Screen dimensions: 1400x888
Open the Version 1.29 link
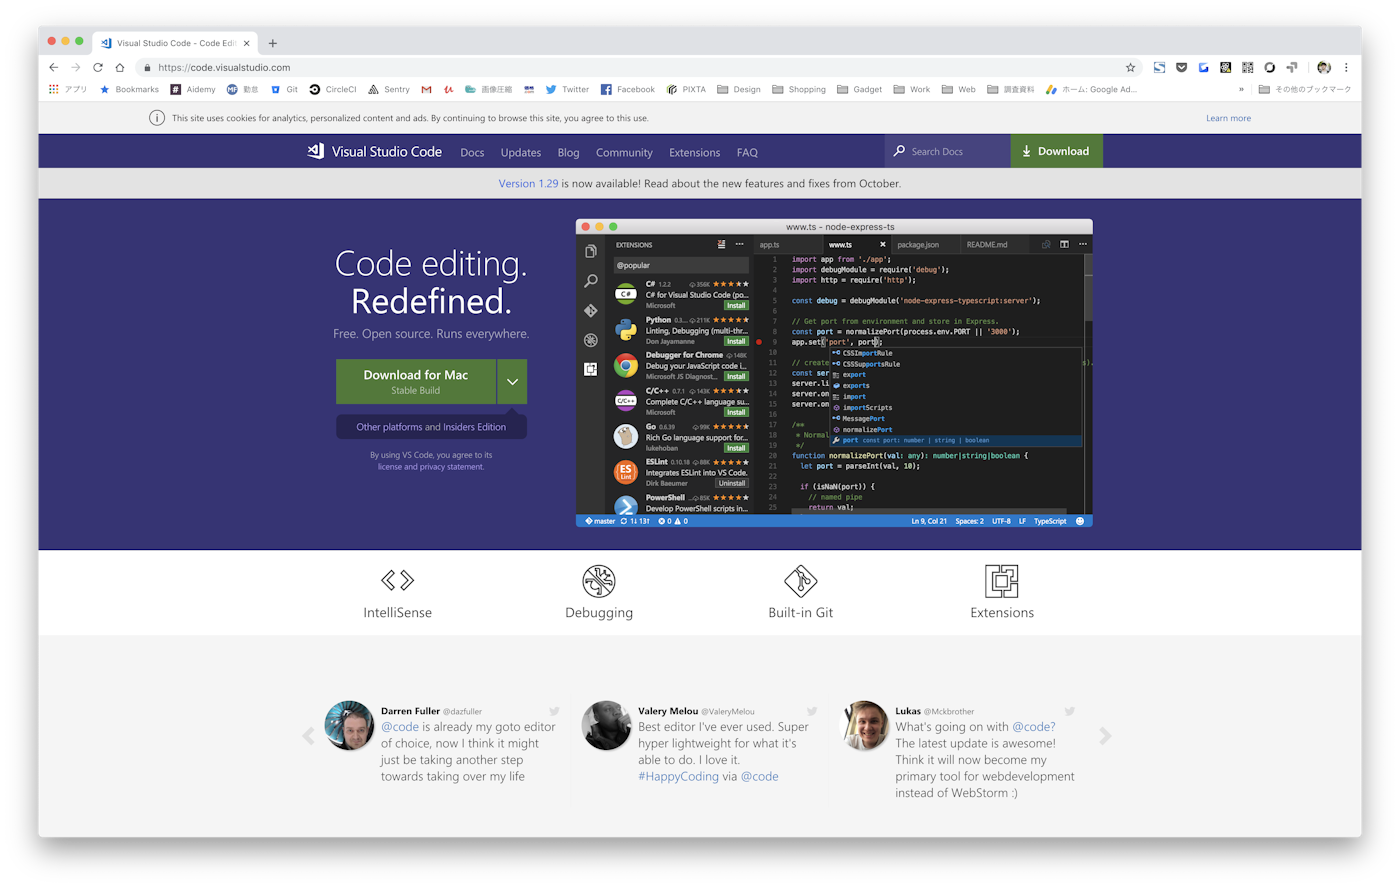(x=528, y=183)
